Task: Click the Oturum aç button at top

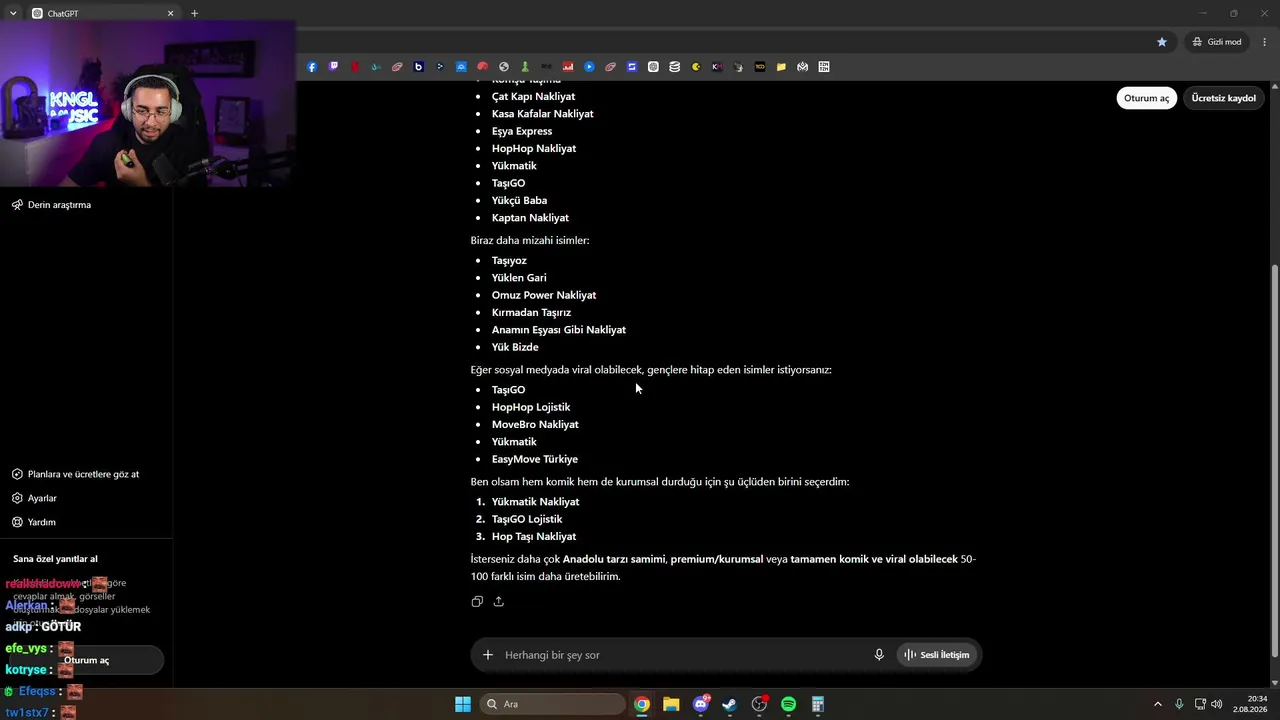Action: click(1146, 98)
